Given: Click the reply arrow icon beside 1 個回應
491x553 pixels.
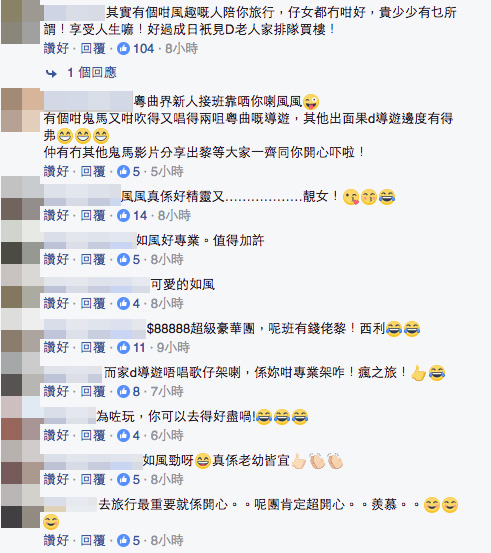Looking at the screenshot, I should click(x=51, y=73).
